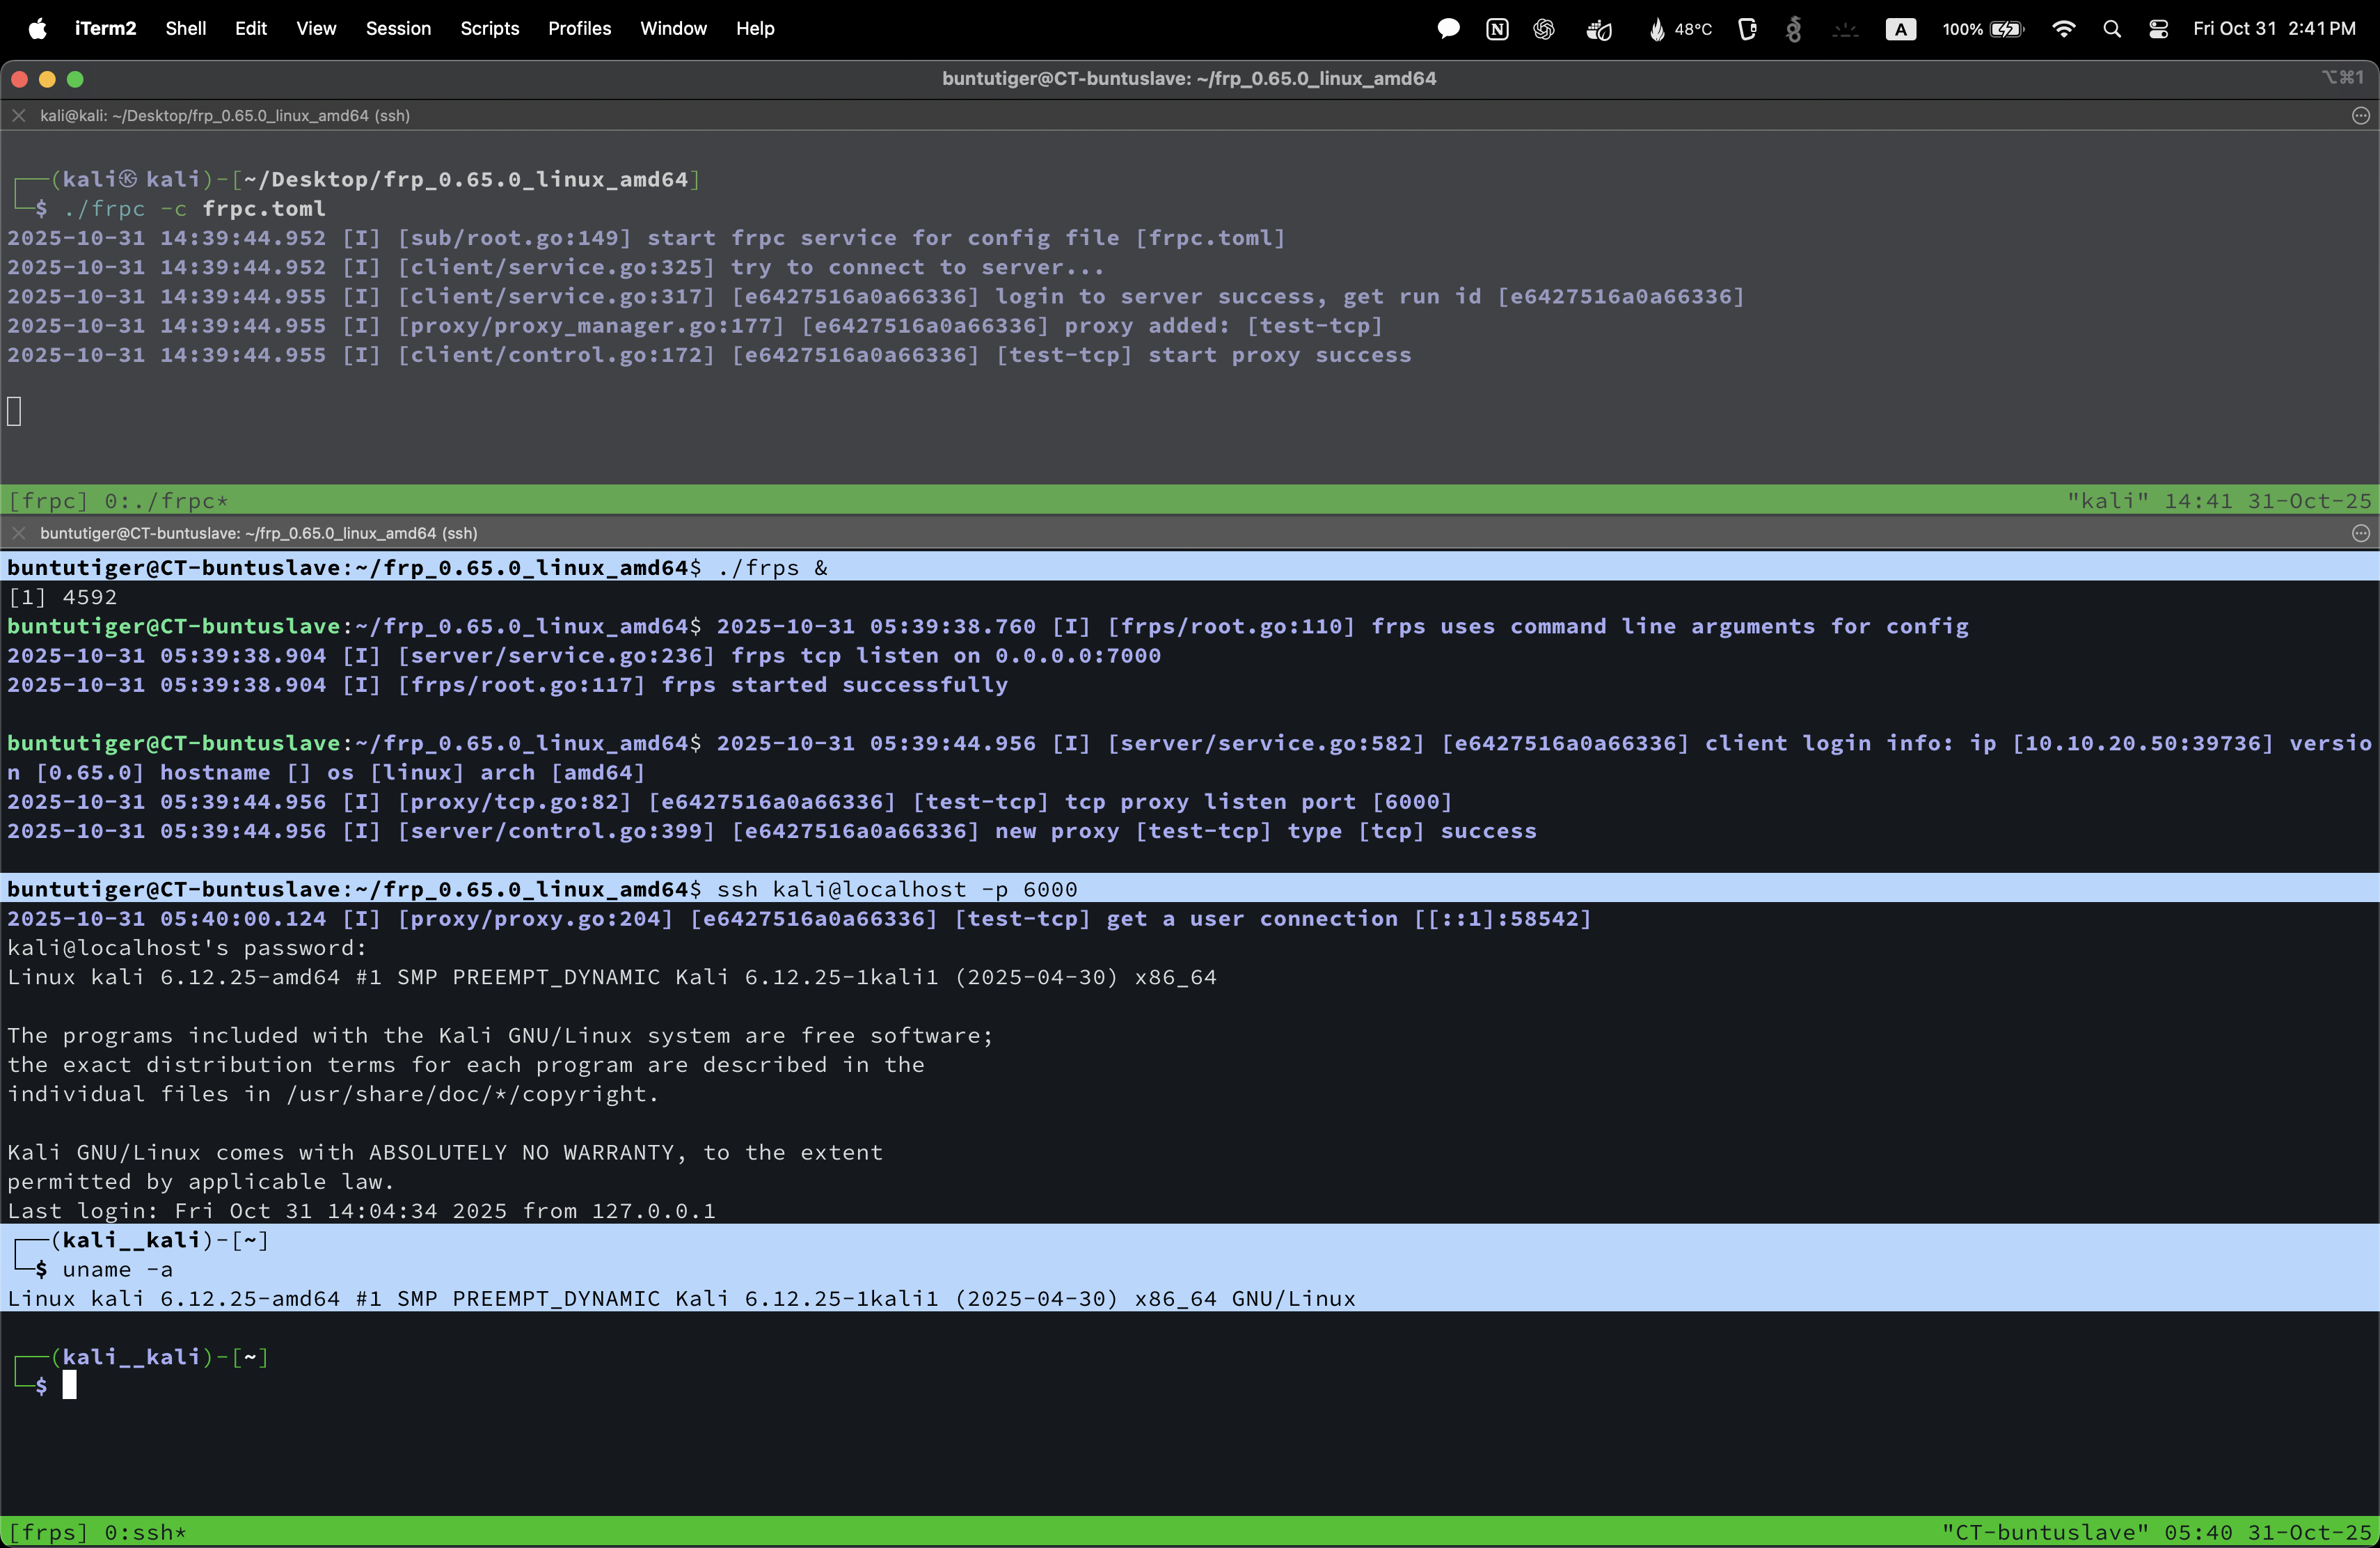The image size is (2380, 1548).
Task: Click the flame temperature 48°C indicator
Action: coord(1680,29)
